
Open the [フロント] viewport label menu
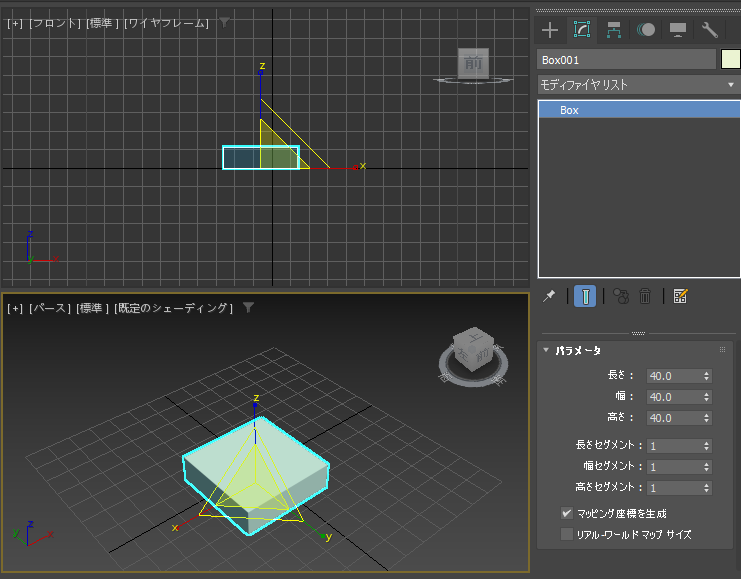click(x=54, y=23)
